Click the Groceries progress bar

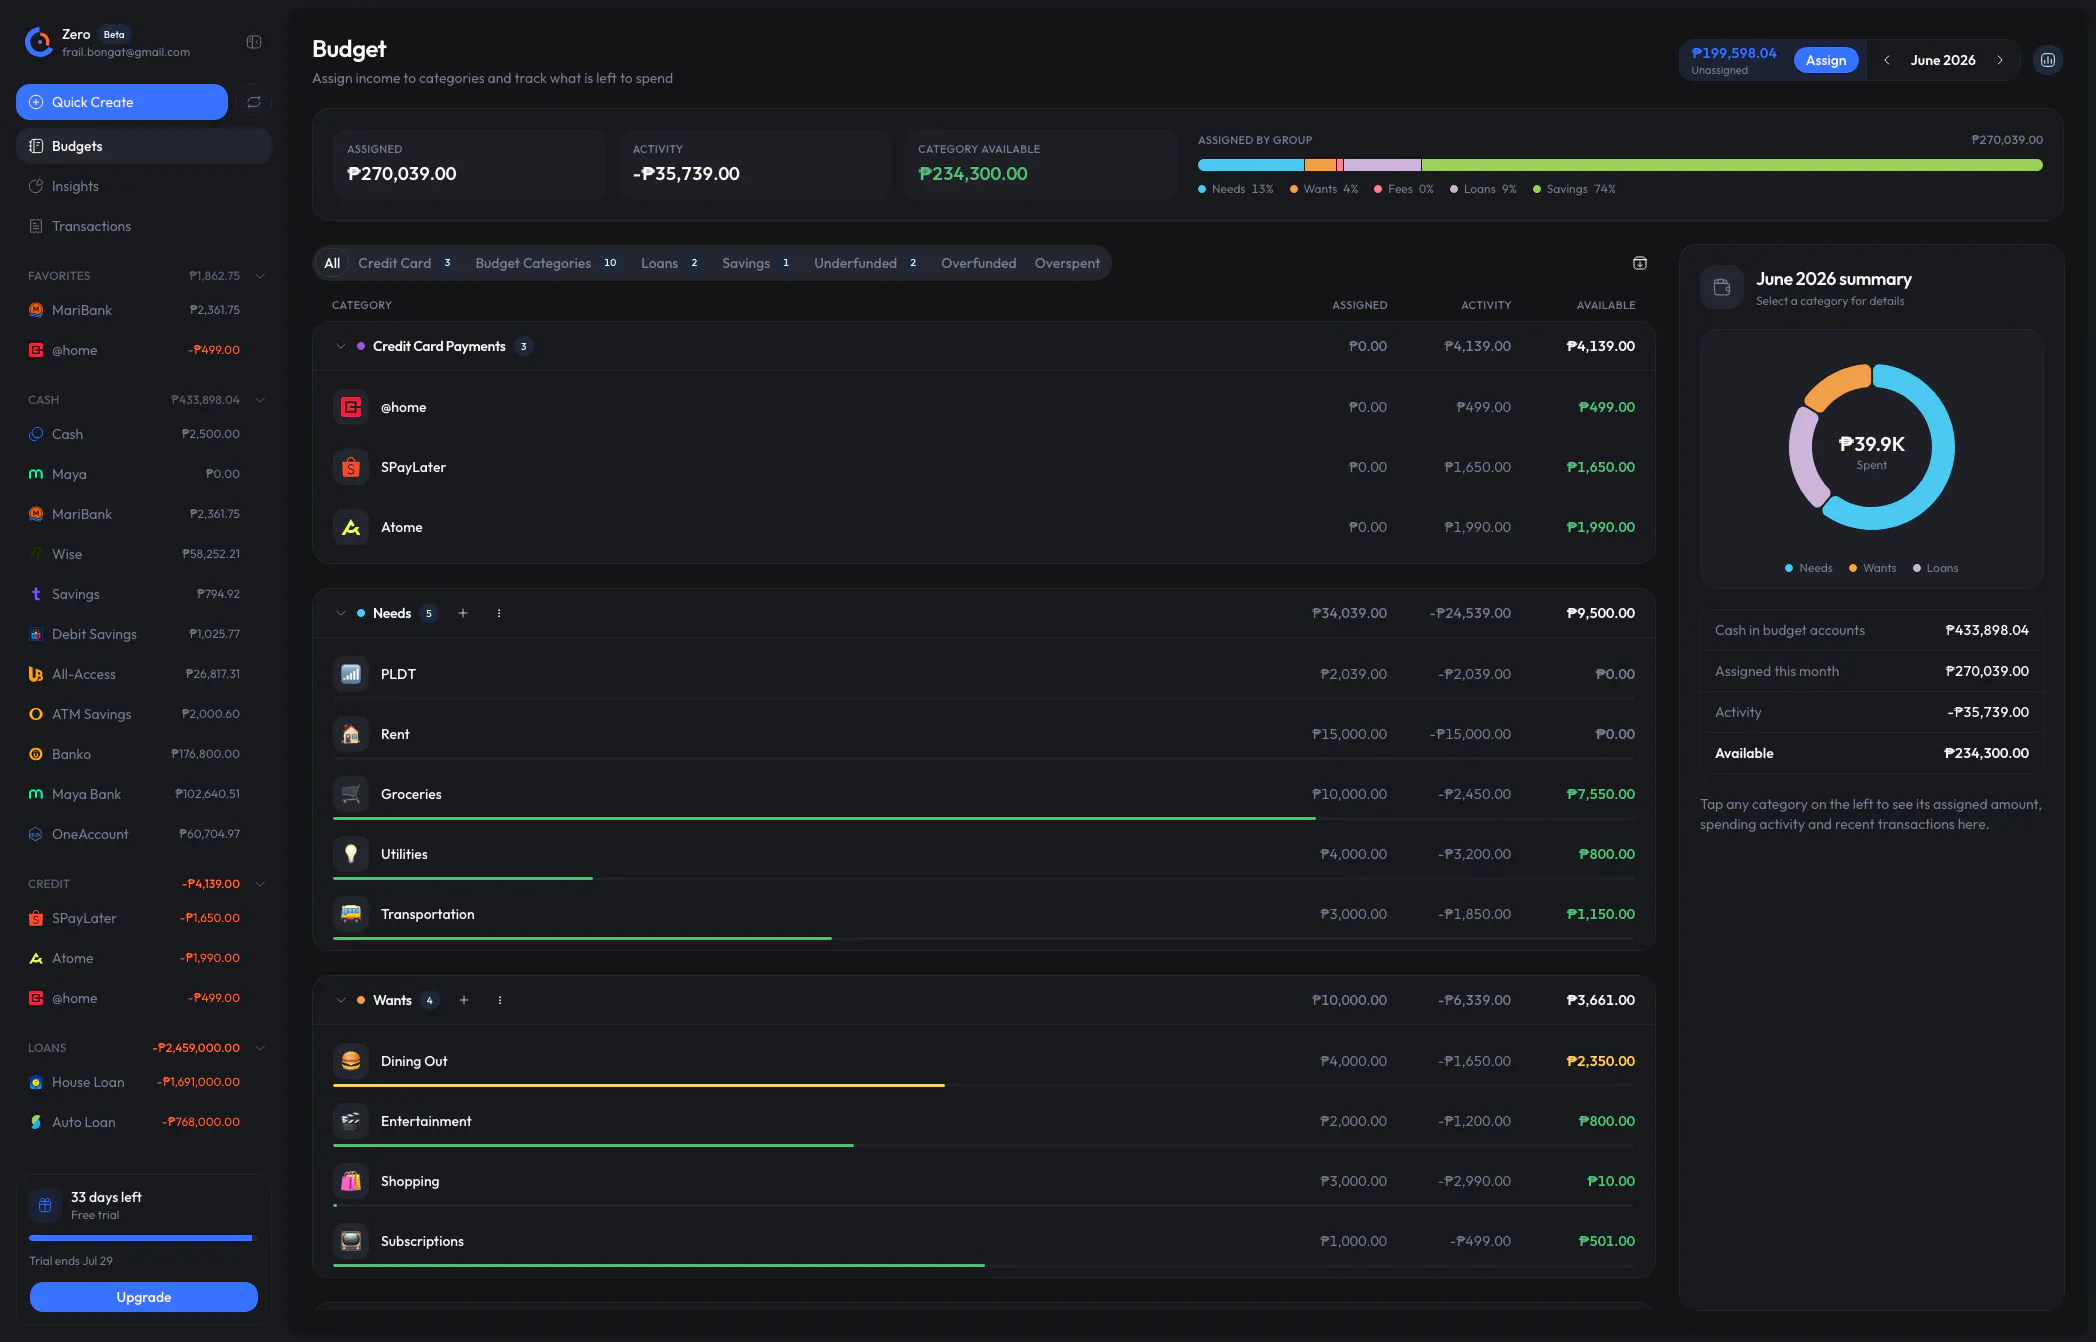point(984,818)
